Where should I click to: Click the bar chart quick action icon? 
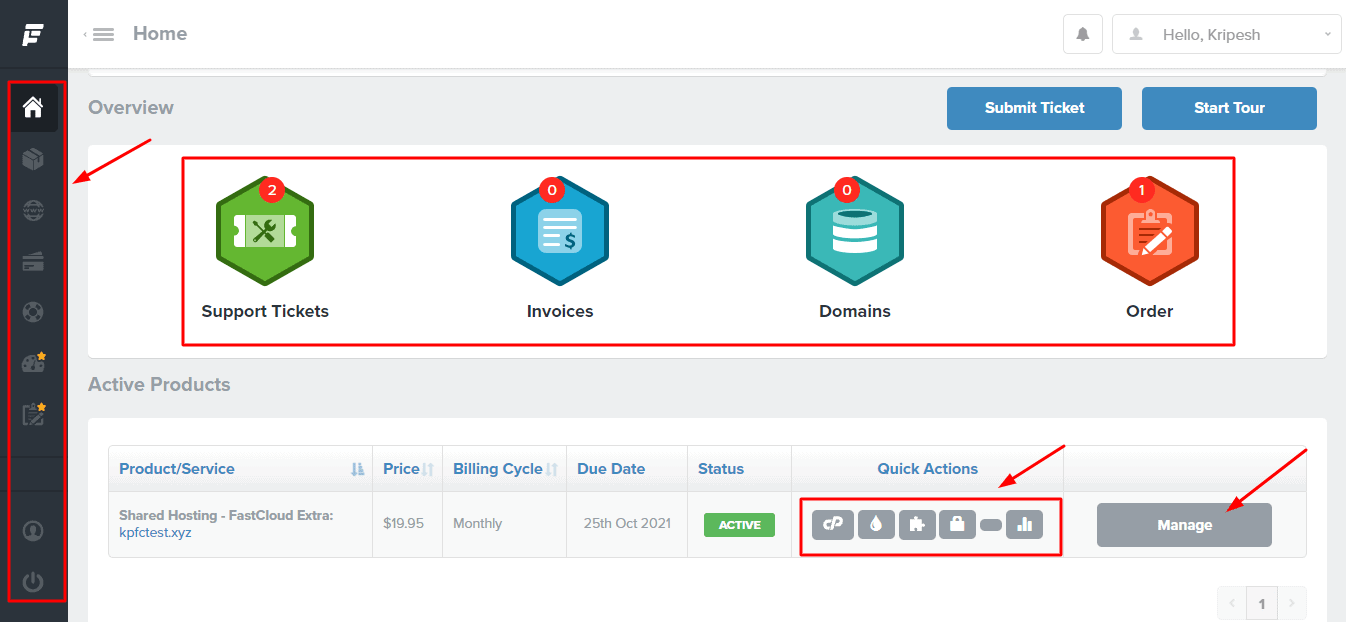1025,524
